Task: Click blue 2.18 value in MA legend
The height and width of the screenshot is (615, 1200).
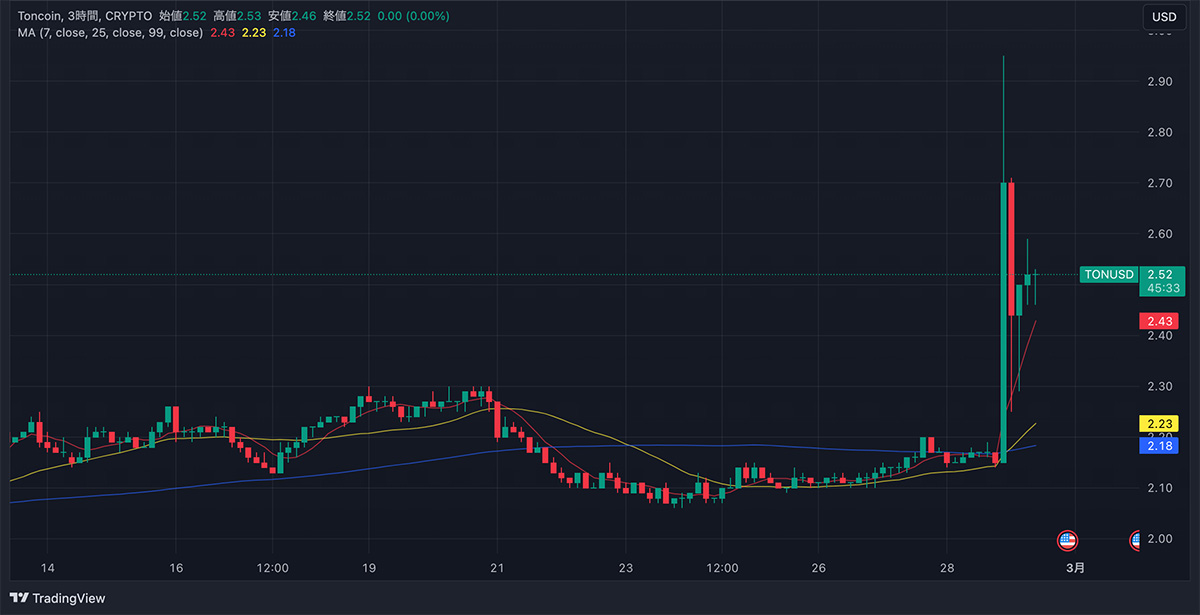Action: pyautogui.click(x=284, y=33)
